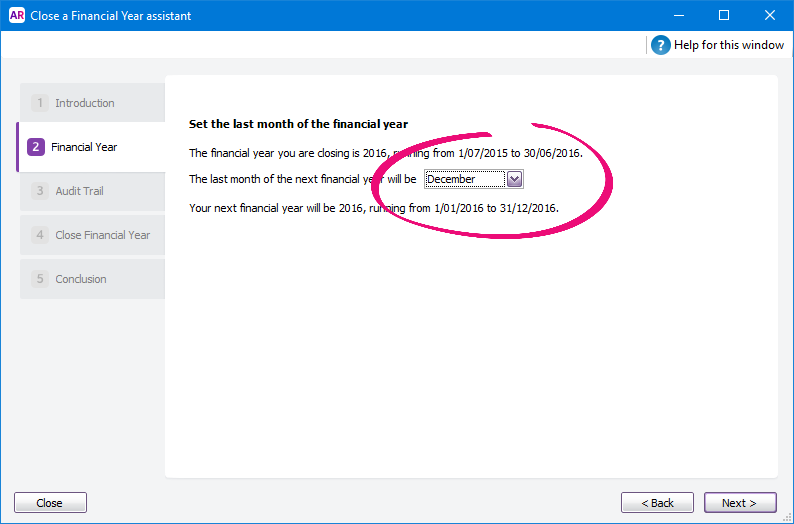Image resolution: width=794 pixels, height=524 pixels.
Task: Select the Financial Year step label
Action: click(84, 147)
